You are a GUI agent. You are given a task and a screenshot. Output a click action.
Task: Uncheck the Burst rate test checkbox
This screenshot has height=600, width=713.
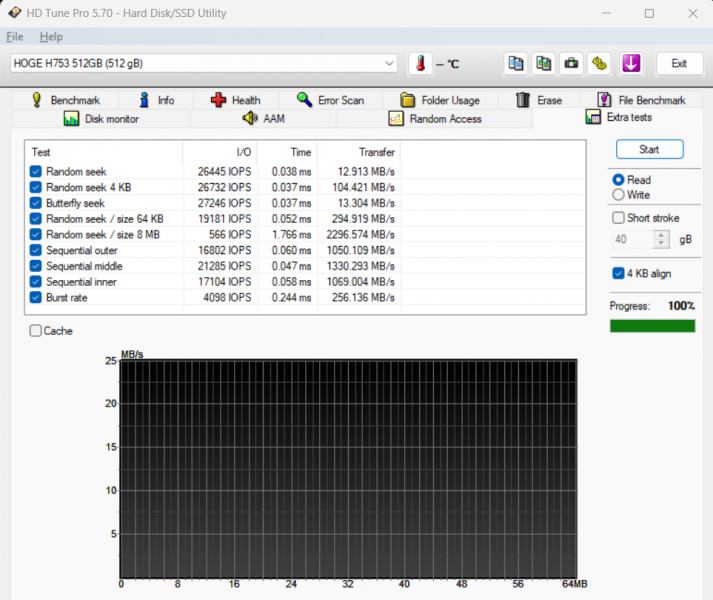point(36,297)
